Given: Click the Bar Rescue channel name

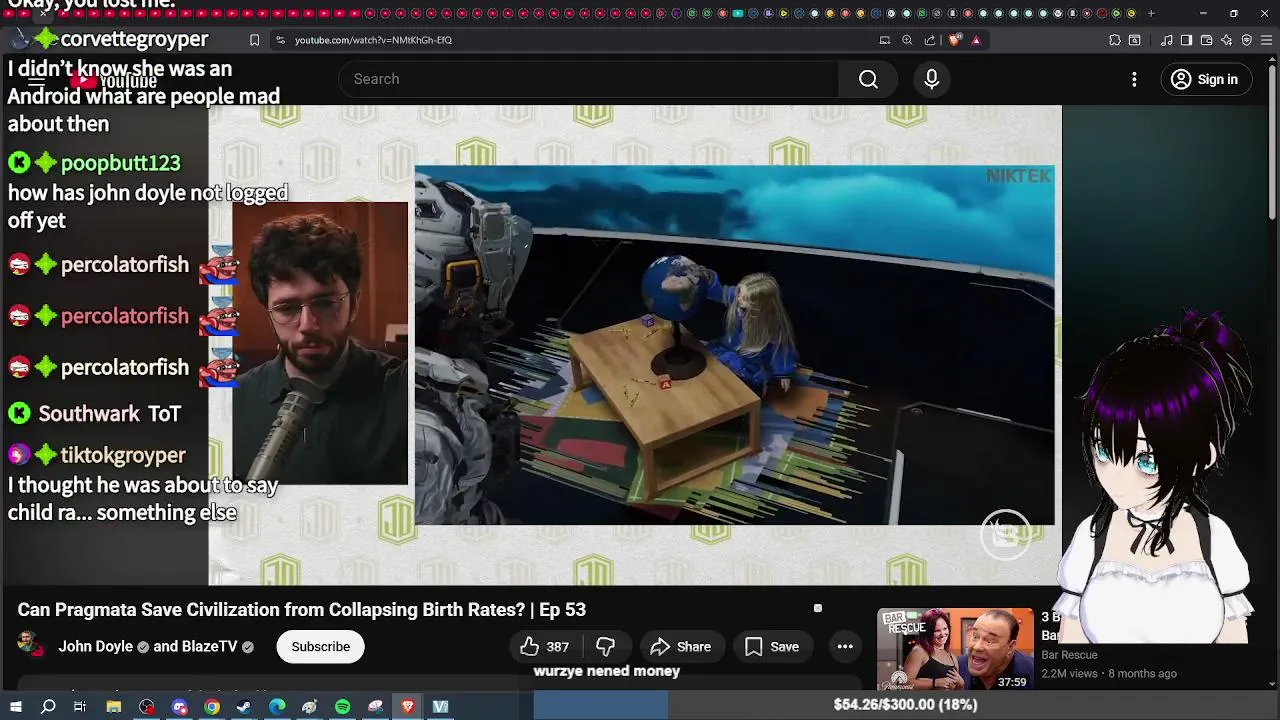Looking at the screenshot, I should [1069, 655].
